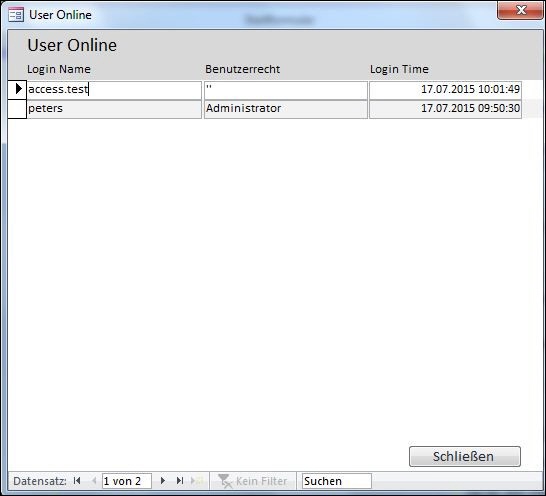
Task: Open the Access form icon in title bar
Action: click(16, 15)
